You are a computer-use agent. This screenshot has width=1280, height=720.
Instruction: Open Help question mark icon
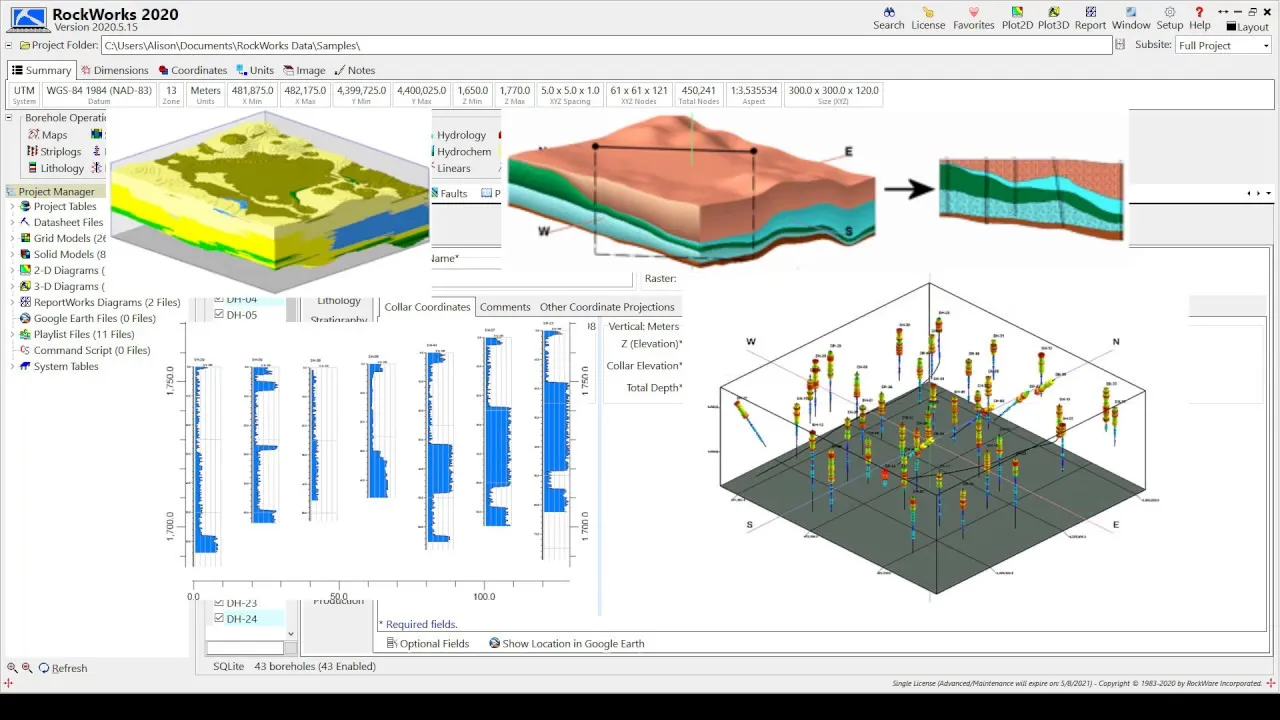[1200, 18]
